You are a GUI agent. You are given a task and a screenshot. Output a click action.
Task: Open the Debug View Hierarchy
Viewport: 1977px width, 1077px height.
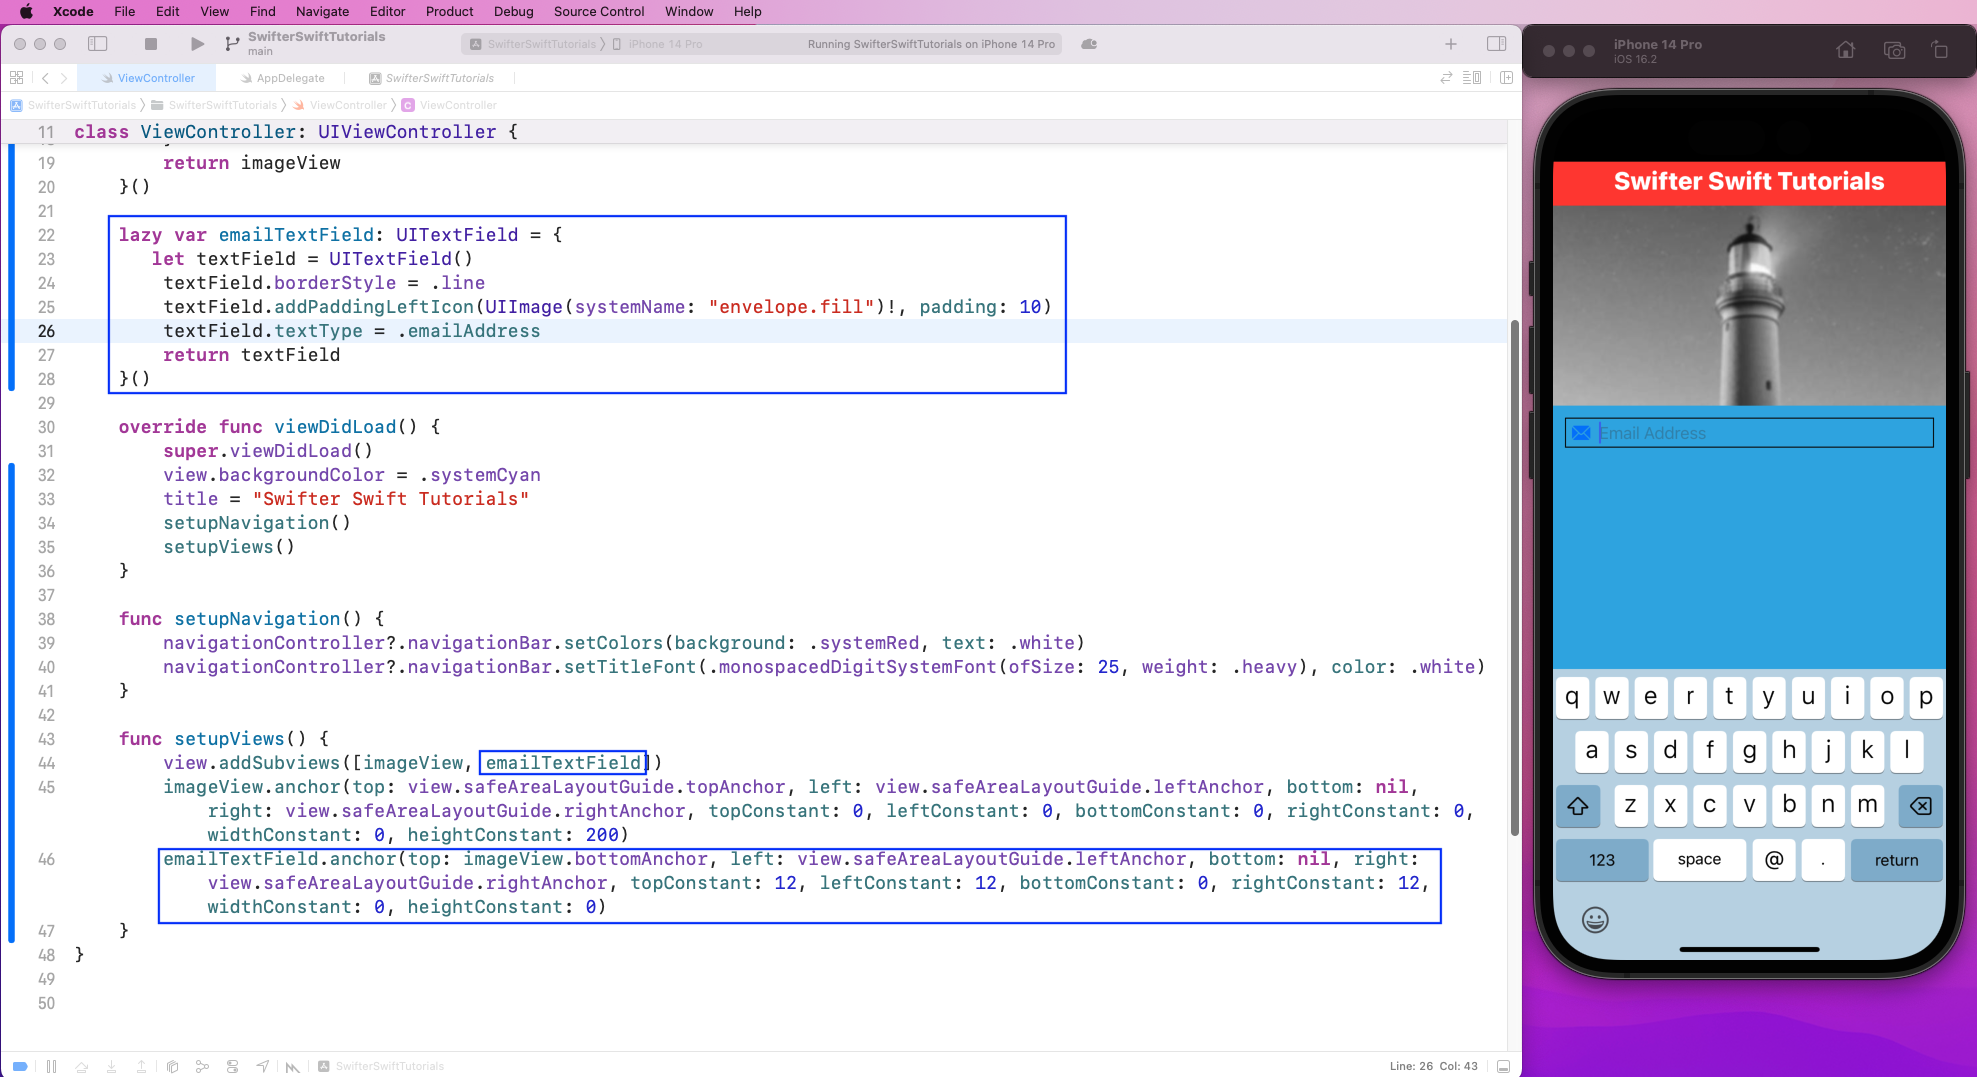point(172,1066)
